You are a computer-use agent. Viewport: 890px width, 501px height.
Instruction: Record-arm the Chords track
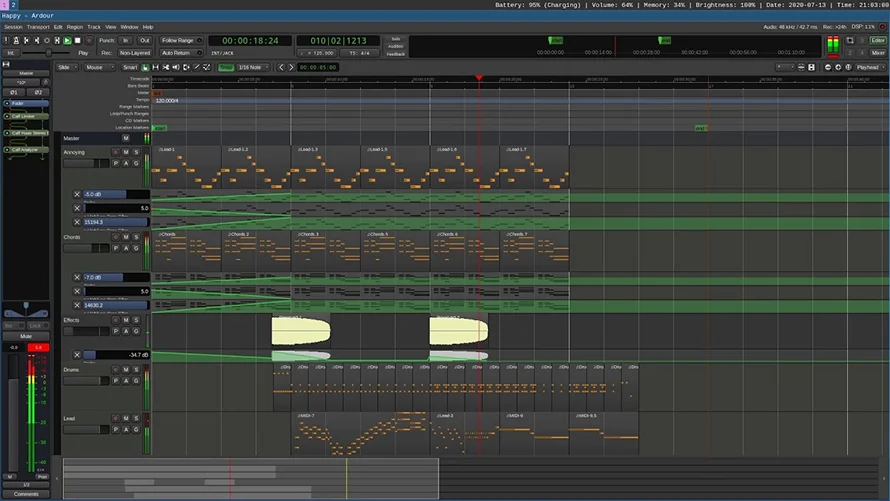click(x=115, y=237)
